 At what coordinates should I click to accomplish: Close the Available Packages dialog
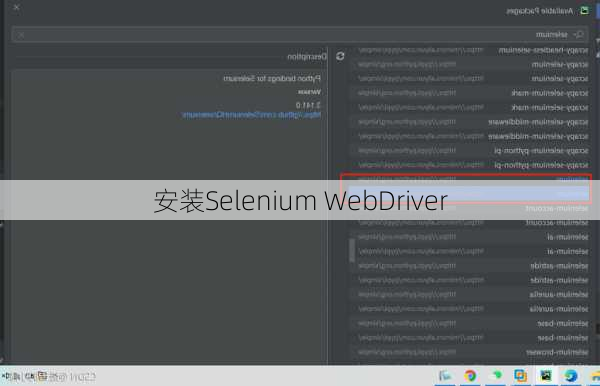click(16, 7)
